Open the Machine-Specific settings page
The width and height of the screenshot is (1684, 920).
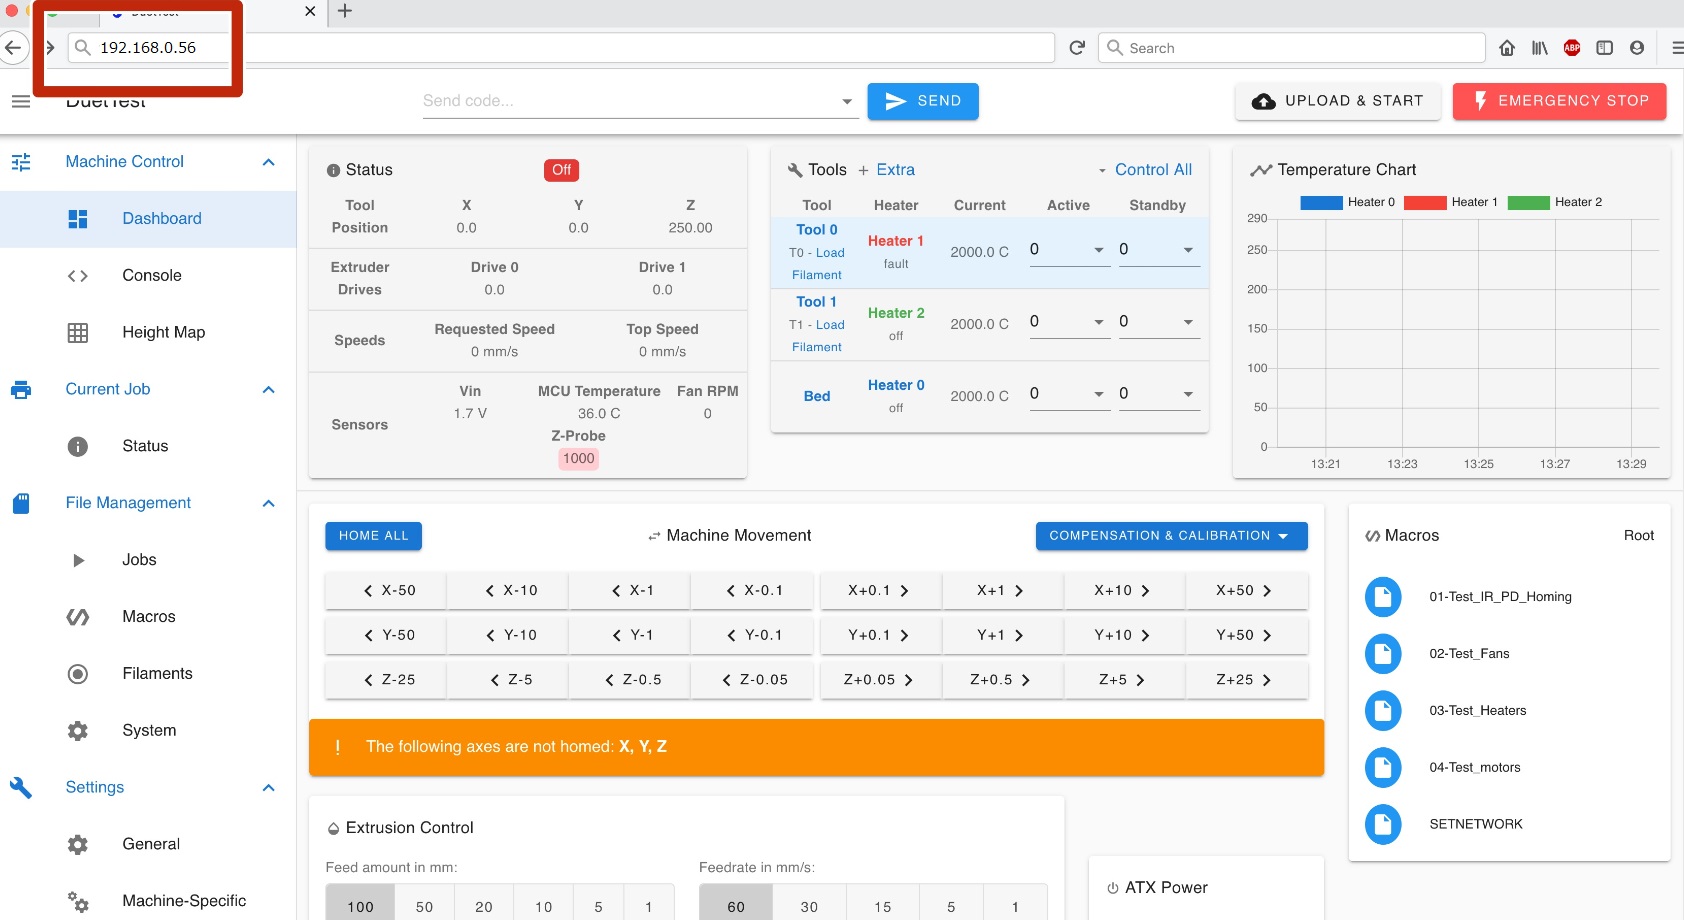pyautogui.click(x=148, y=902)
